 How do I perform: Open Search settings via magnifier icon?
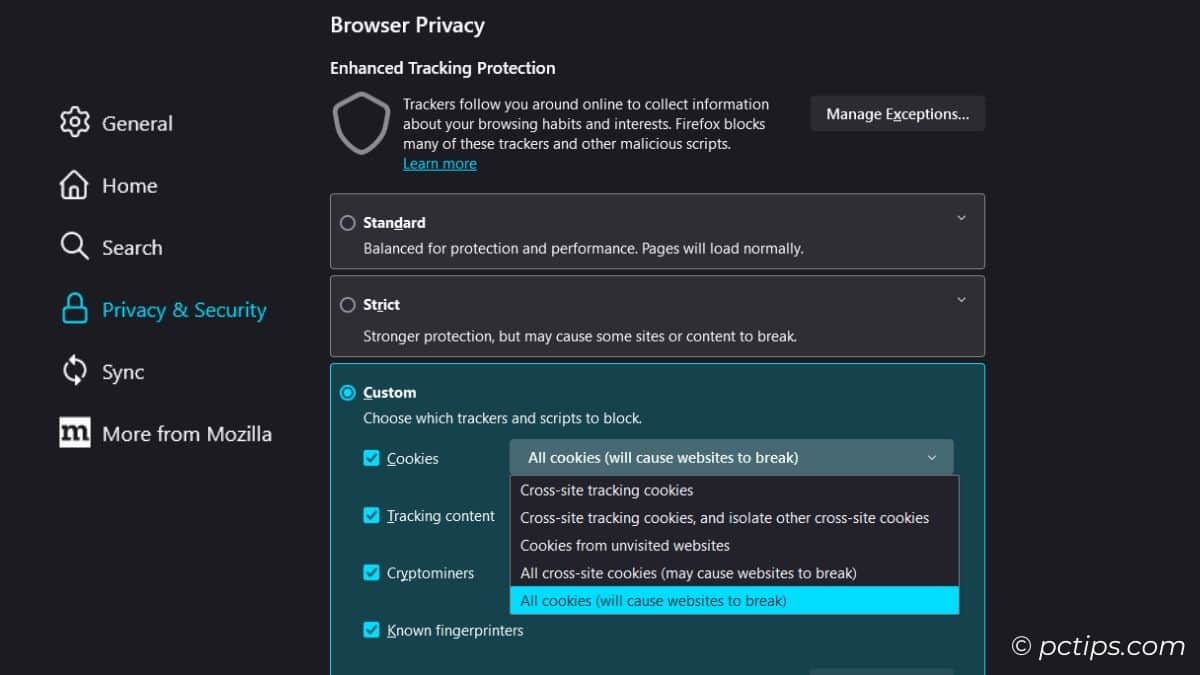coord(74,247)
